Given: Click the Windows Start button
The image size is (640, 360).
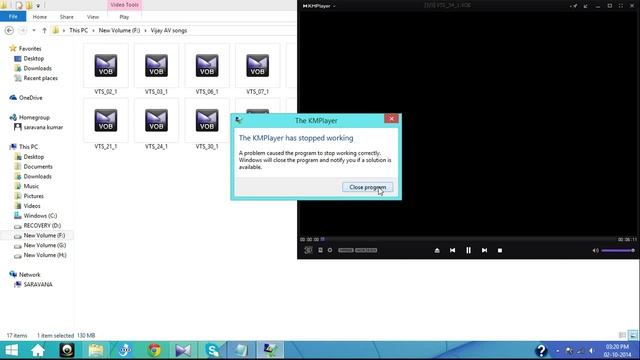Looking at the screenshot, I should pyautogui.click(x=11, y=350).
